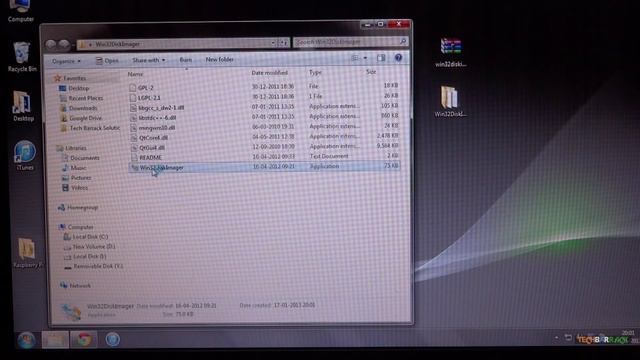
Task: Open Documents library
Action: 80,158
